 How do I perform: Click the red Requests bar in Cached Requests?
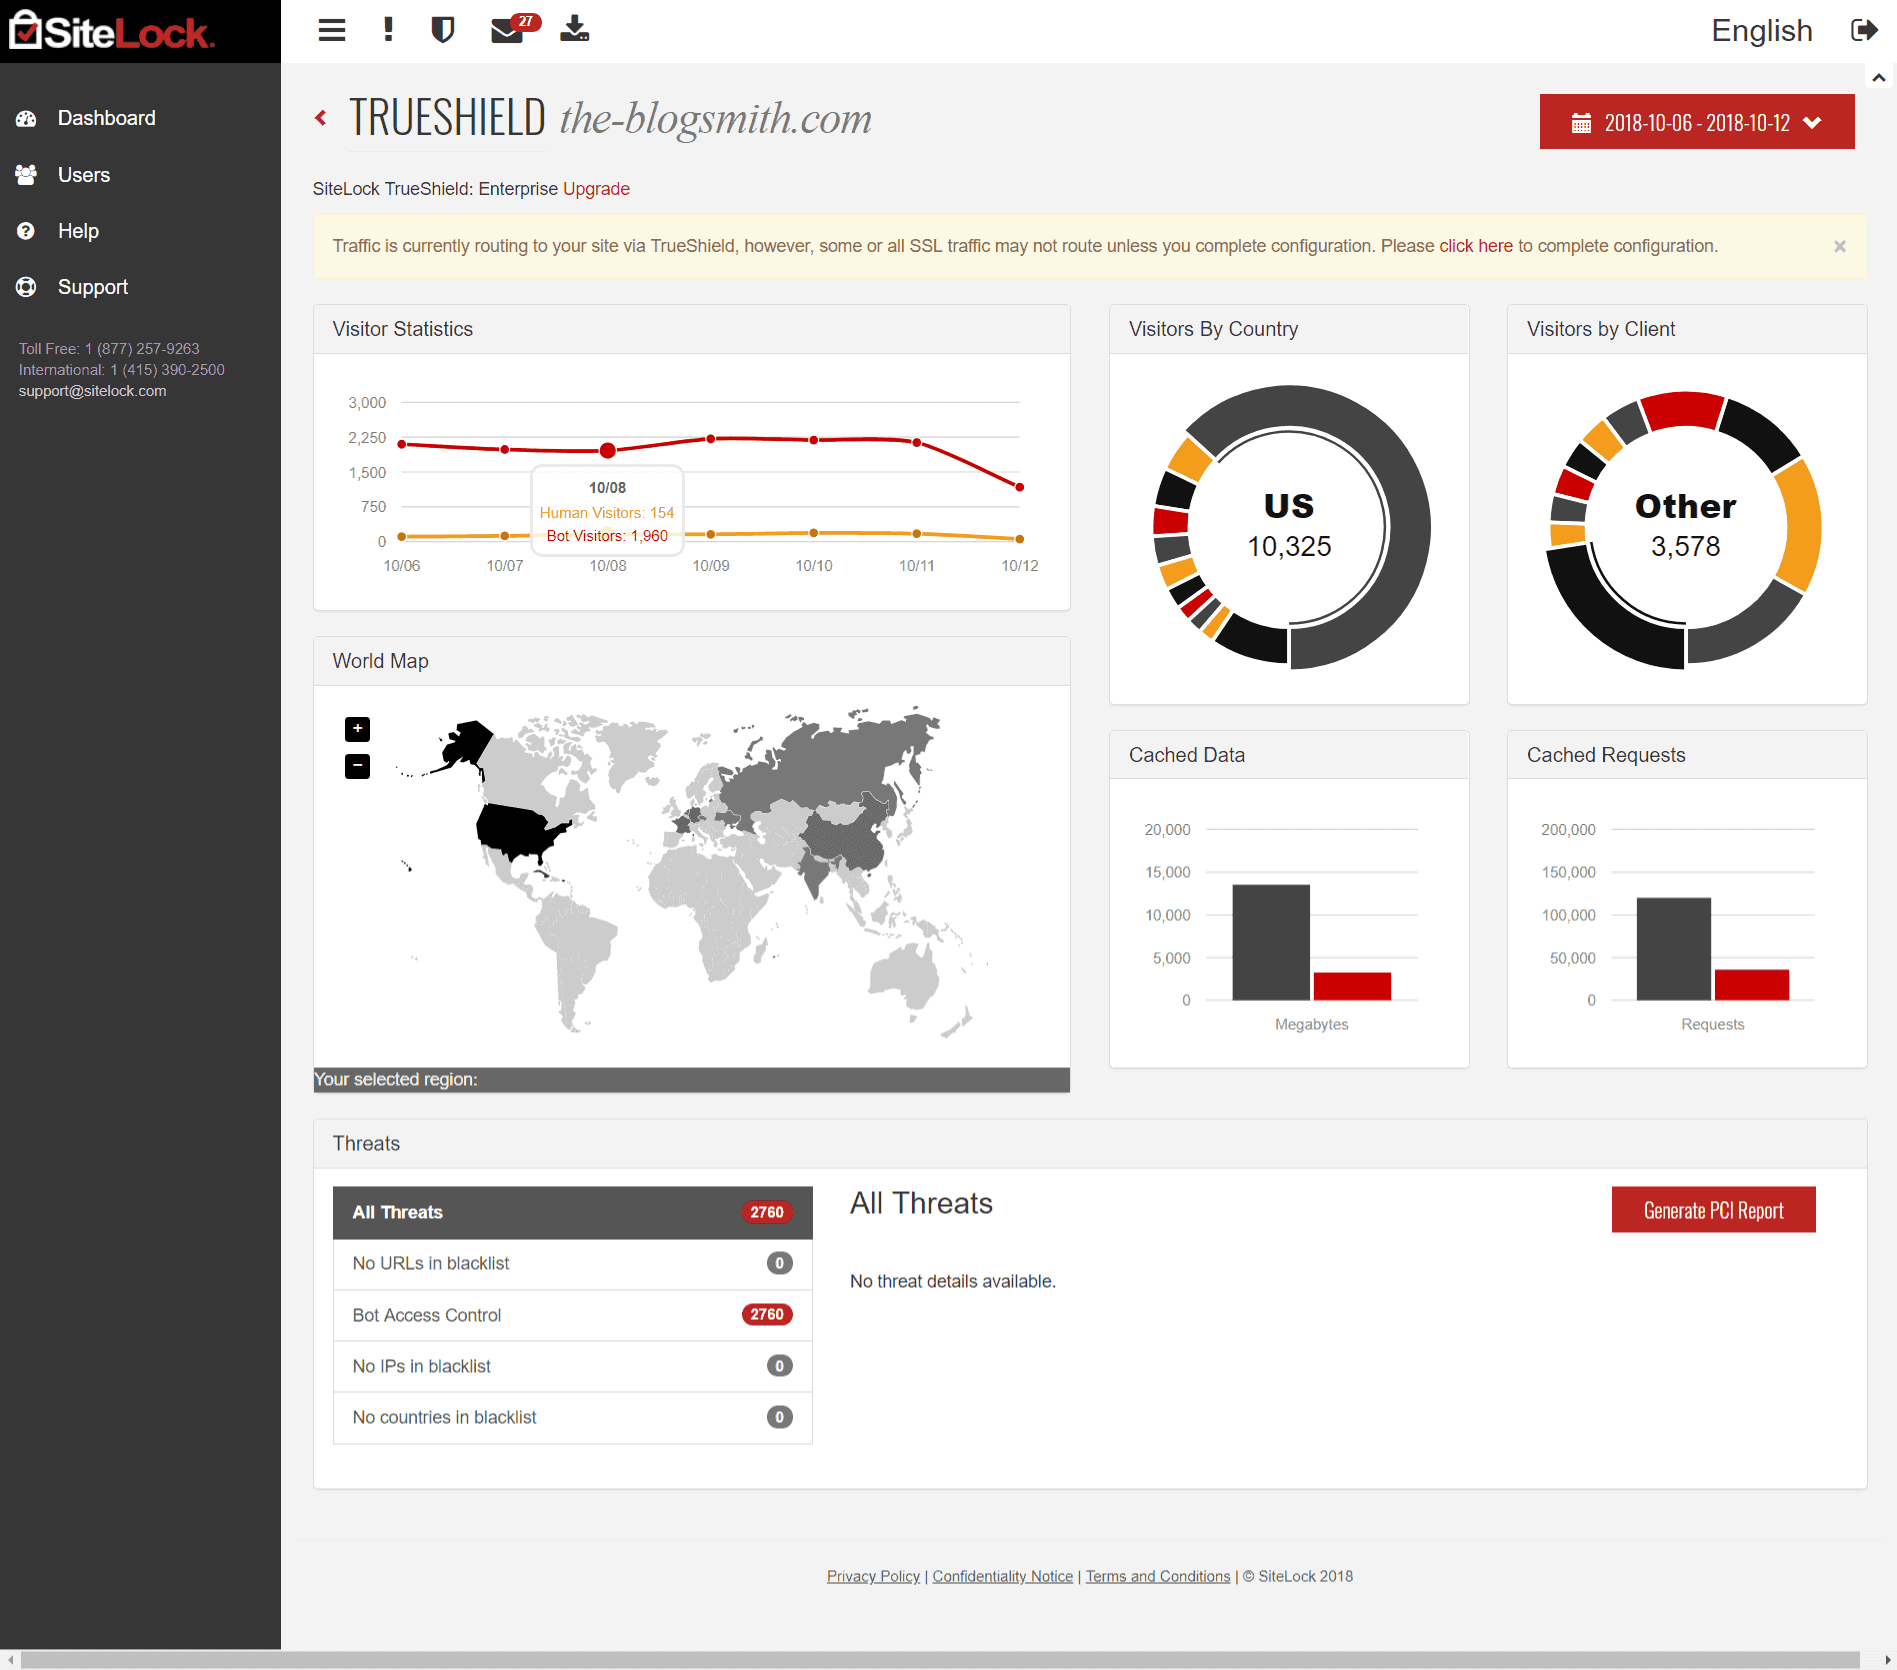tap(1751, 985)
